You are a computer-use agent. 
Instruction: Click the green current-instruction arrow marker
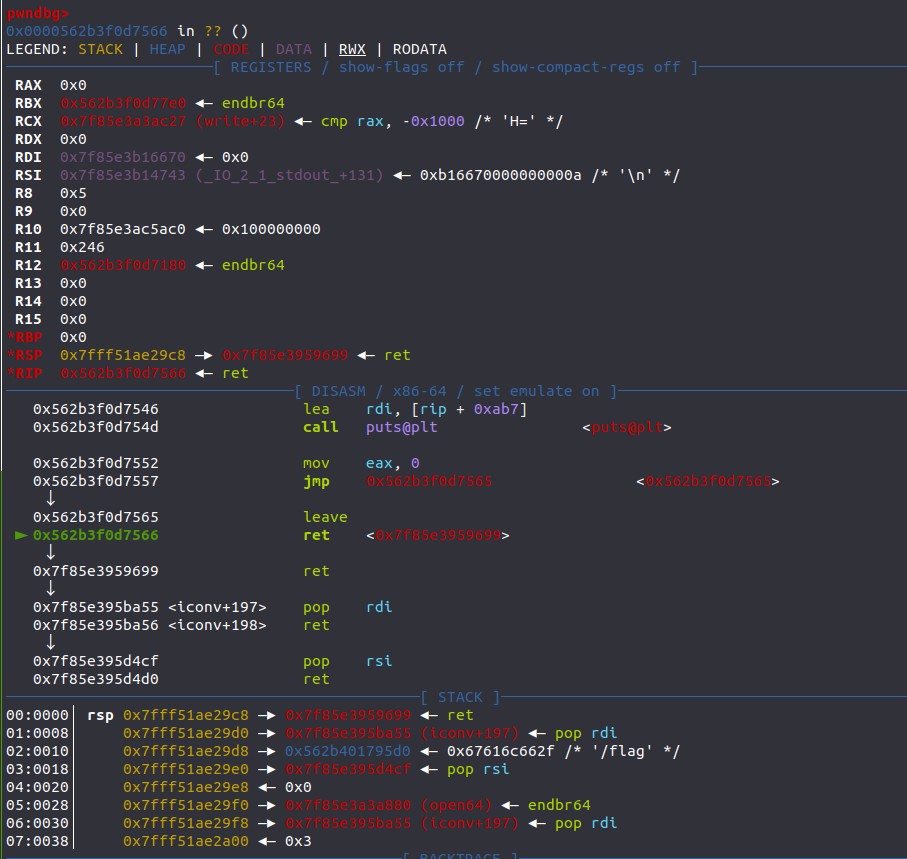click(21, 535)
